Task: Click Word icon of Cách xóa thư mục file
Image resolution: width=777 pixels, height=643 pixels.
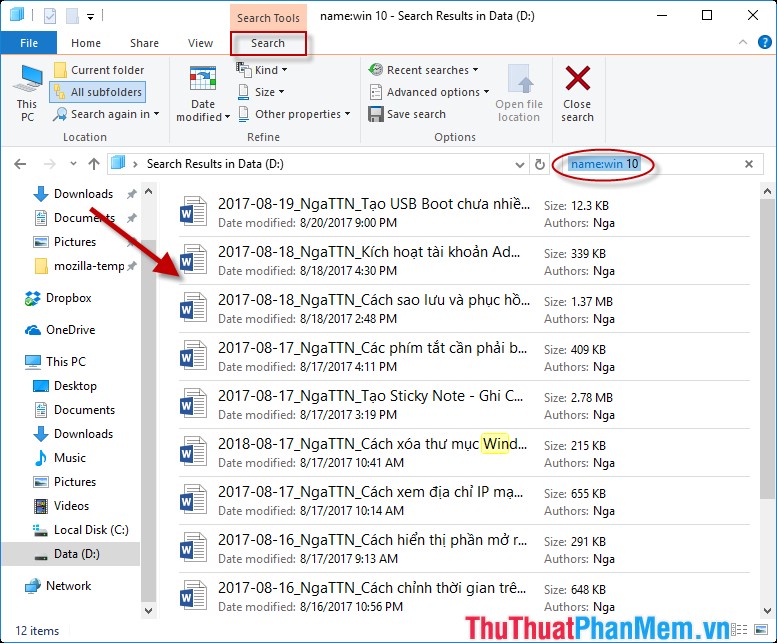Action: (193, 451)
